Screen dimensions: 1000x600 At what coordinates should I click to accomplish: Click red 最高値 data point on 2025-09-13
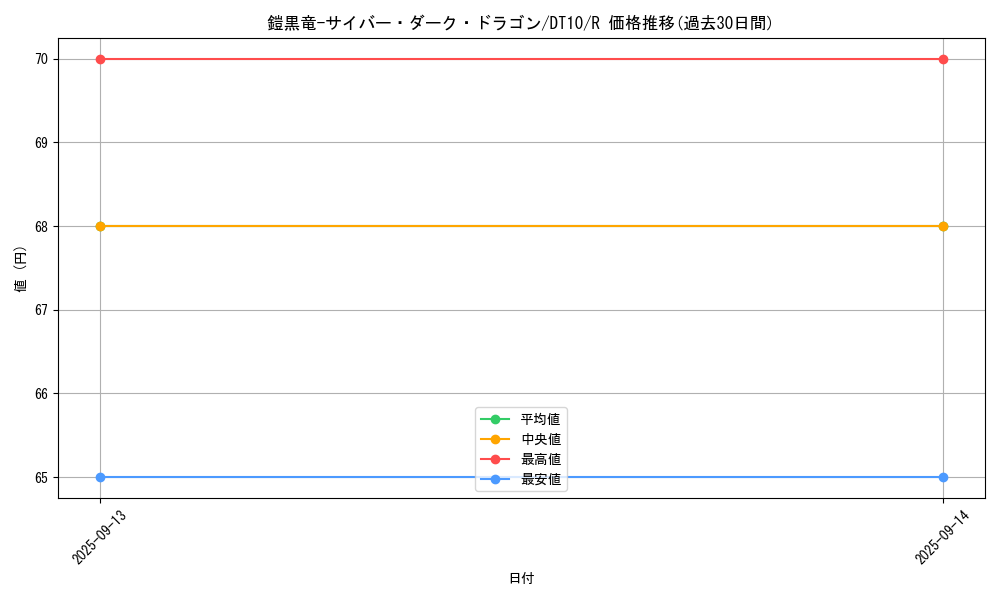click(x=100, y=59)
